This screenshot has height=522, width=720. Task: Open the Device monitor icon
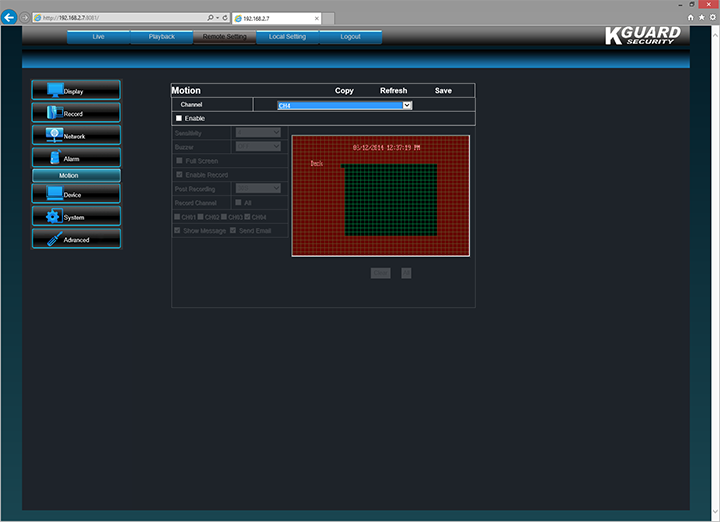54,194
